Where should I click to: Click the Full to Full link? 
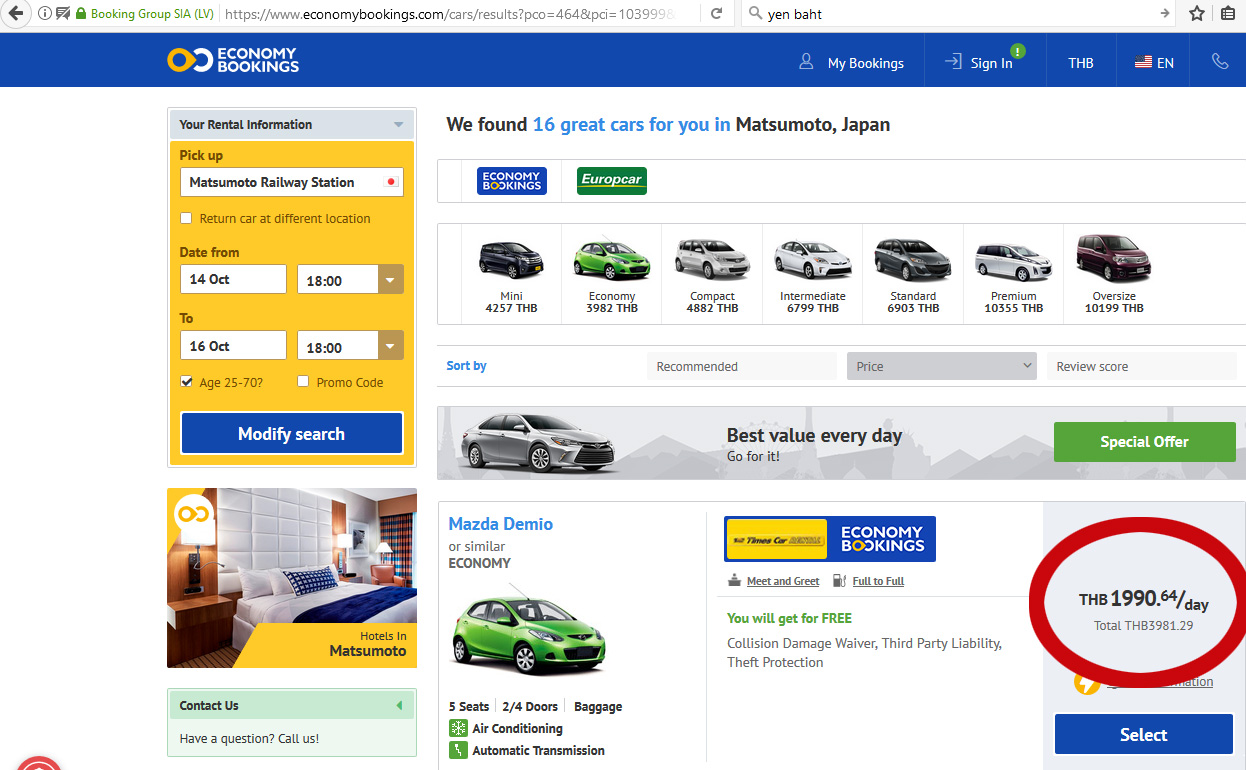tap(878, 581)
